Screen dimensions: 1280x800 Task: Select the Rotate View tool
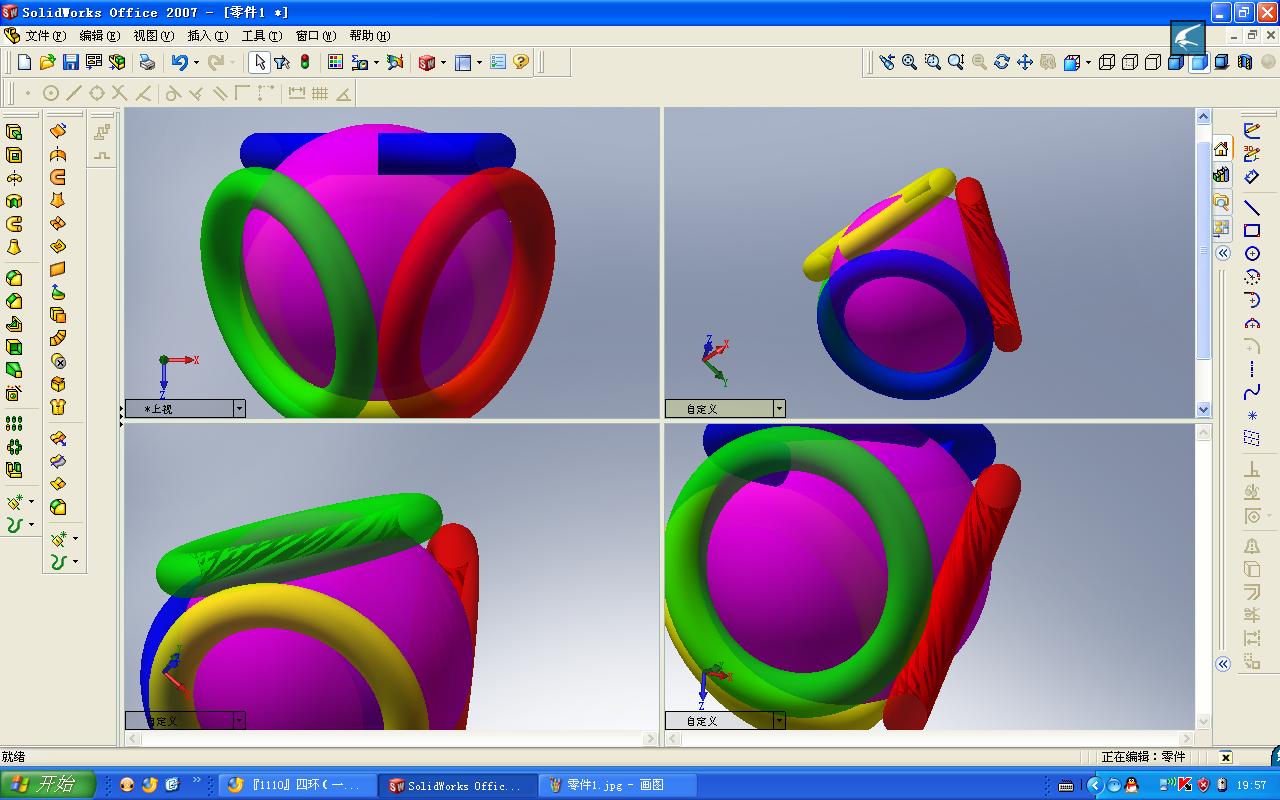1001,62
